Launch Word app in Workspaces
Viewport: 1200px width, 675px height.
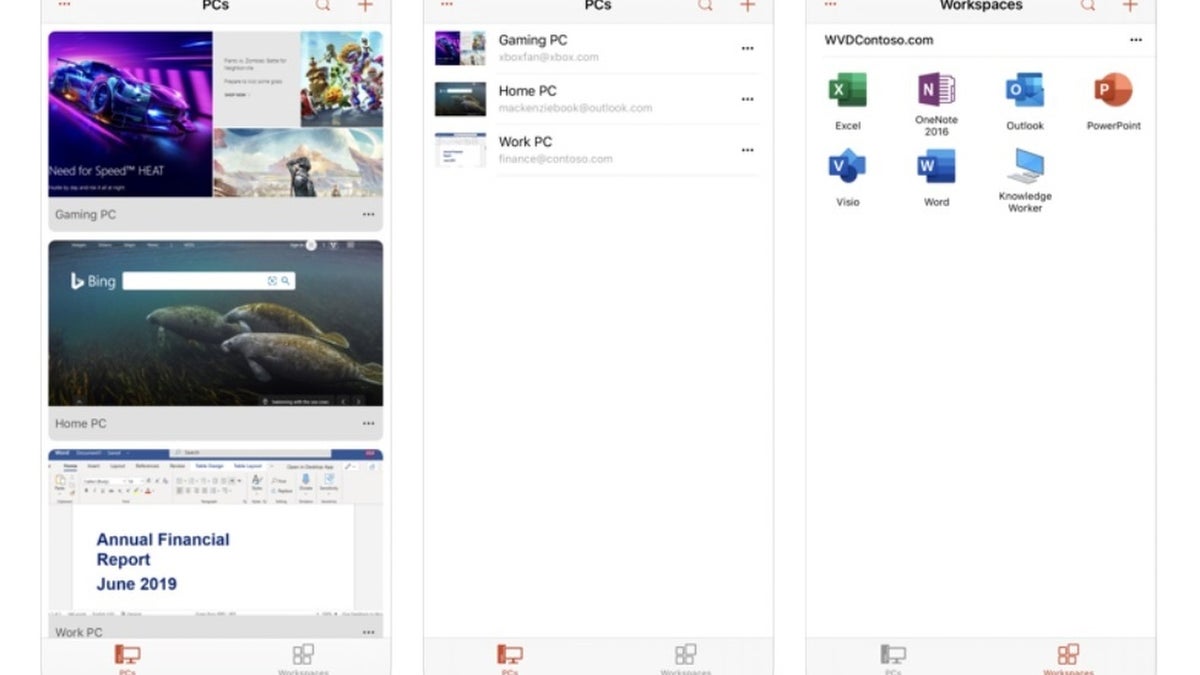coord(936,166)
